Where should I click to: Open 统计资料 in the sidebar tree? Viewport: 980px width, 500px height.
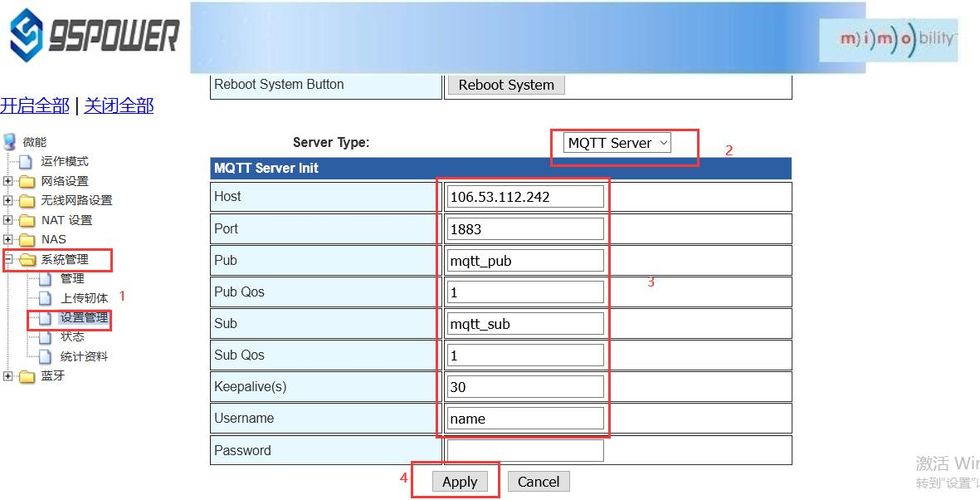point(83,356)
